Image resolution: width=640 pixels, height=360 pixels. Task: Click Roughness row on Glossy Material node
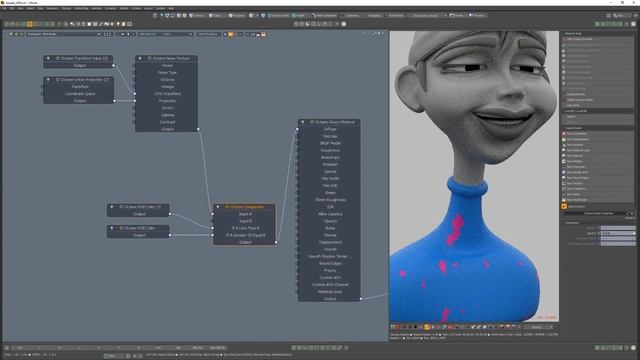pos(330,150)
